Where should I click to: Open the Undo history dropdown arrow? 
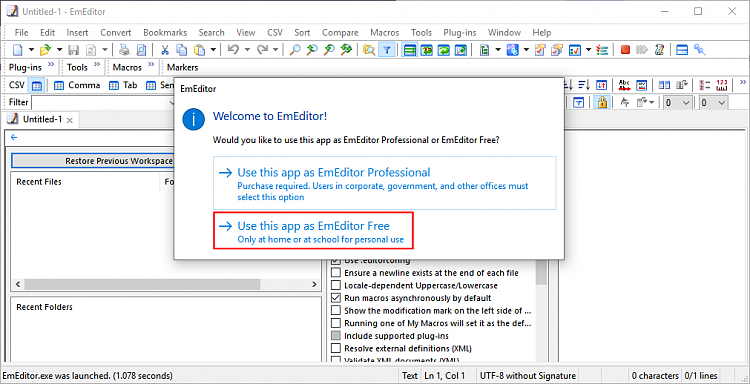click(247, 50)
